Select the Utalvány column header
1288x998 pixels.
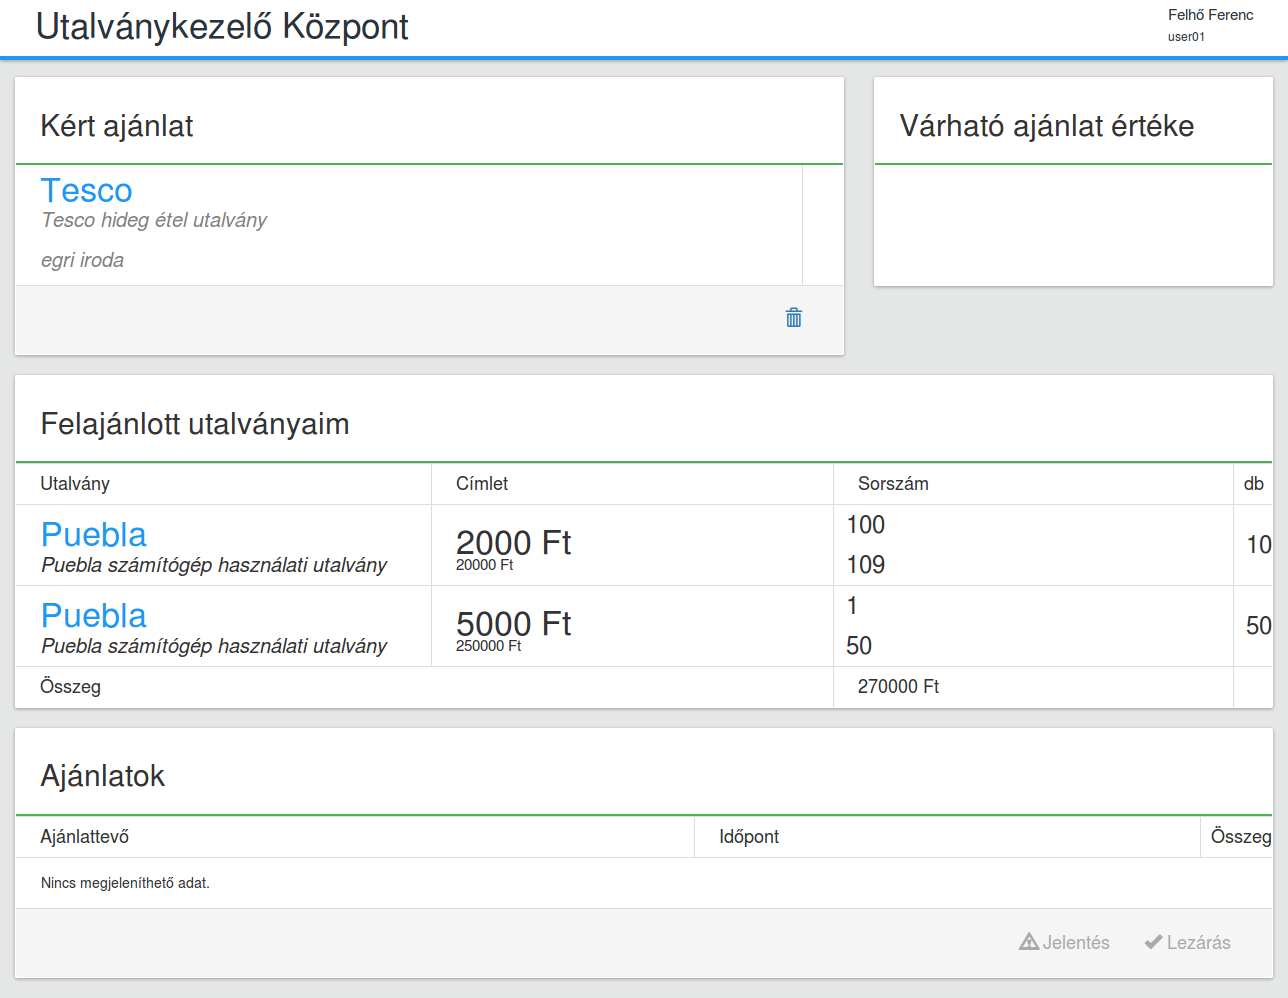tap(75, 483)
